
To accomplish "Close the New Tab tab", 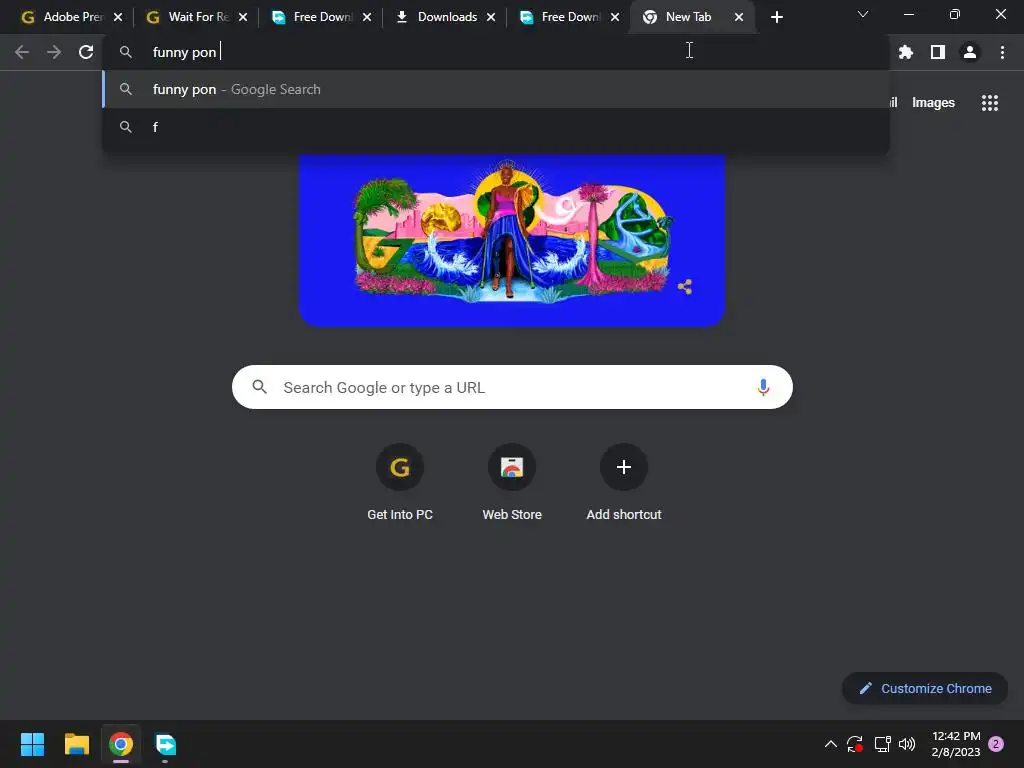I will [739, 17].
